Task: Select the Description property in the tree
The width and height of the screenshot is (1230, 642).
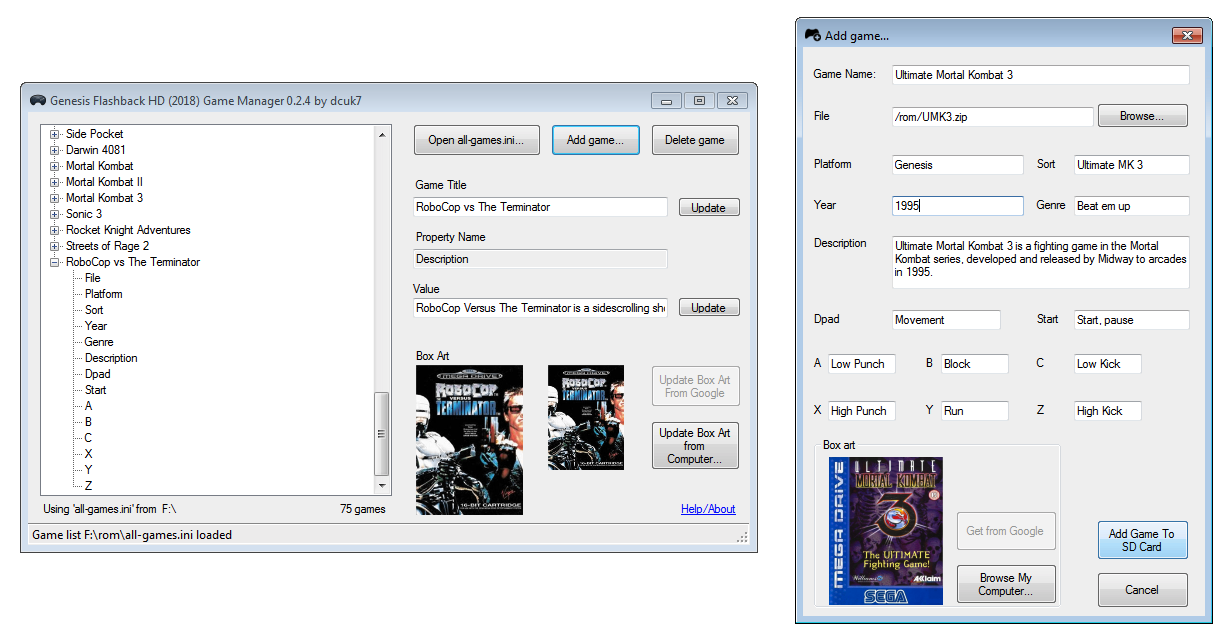Action: pyautogui.click(x=111, y=358)
